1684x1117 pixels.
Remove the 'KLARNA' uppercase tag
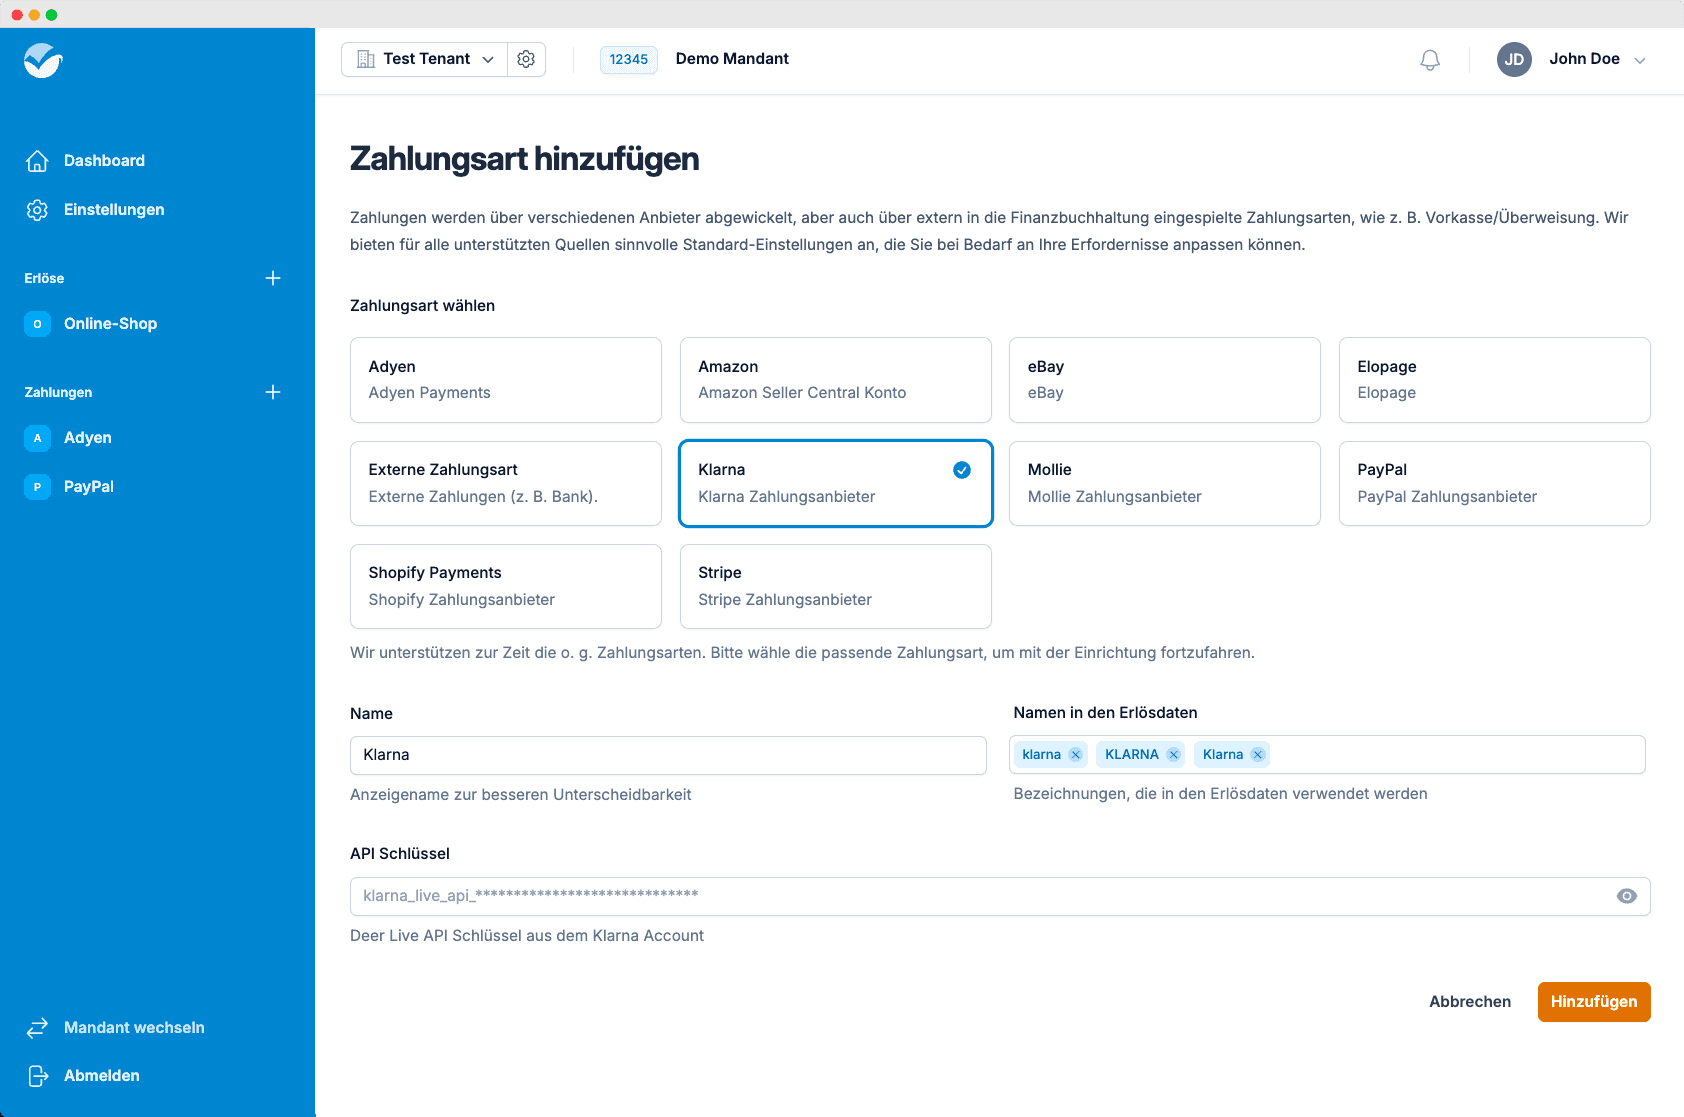pyautogui.click(x=1174, y=755)
